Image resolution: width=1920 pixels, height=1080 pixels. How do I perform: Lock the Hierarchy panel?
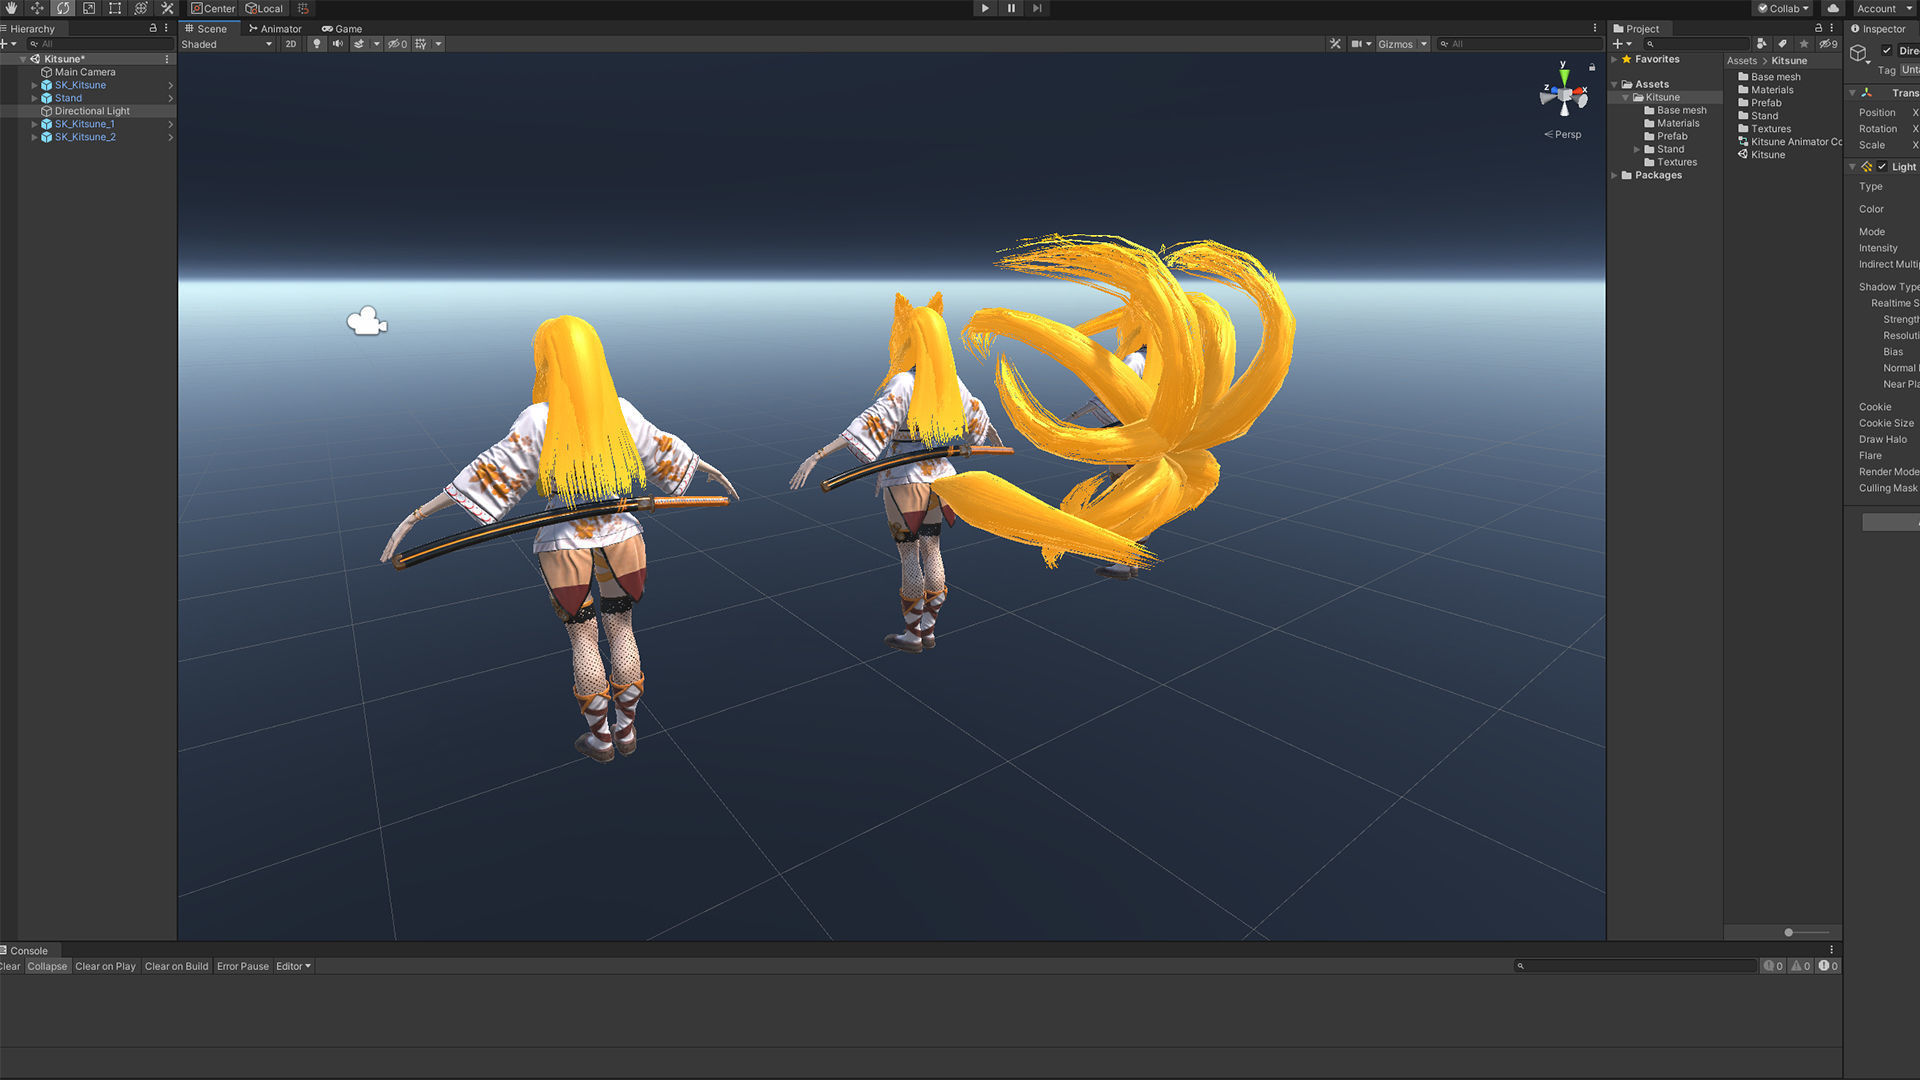point(153,28)
